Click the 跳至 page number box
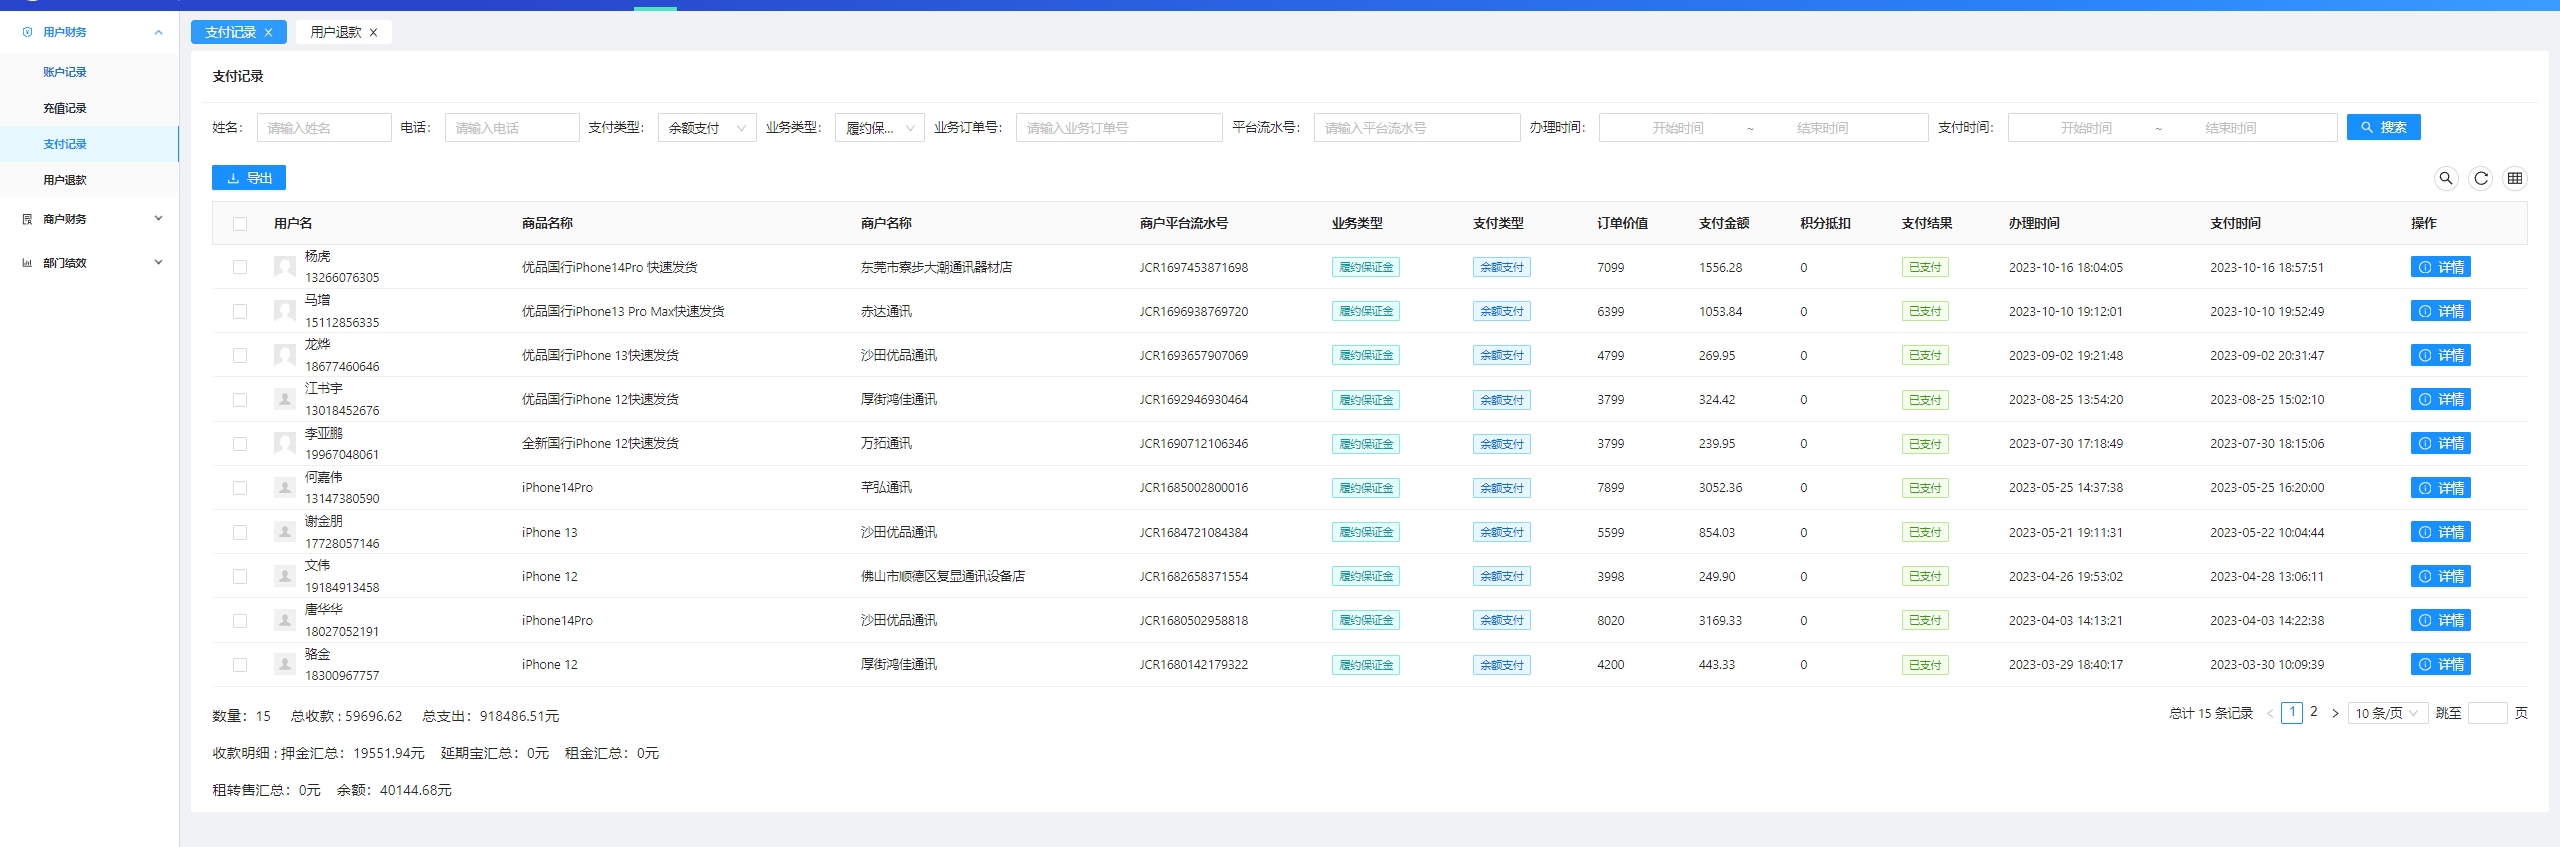The image size is (2560, 847). 2487,713
